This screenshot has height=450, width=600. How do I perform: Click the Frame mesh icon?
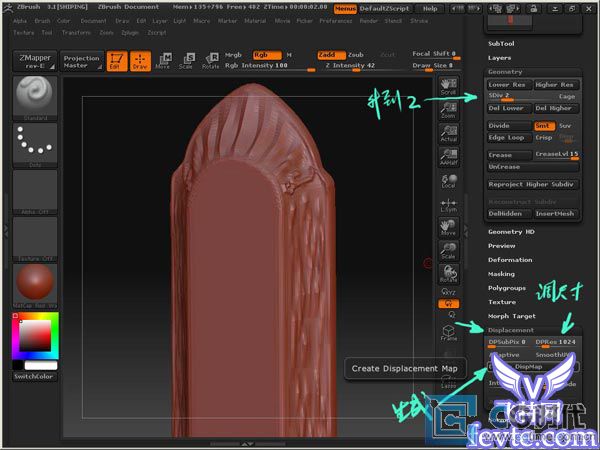(448, 333)
